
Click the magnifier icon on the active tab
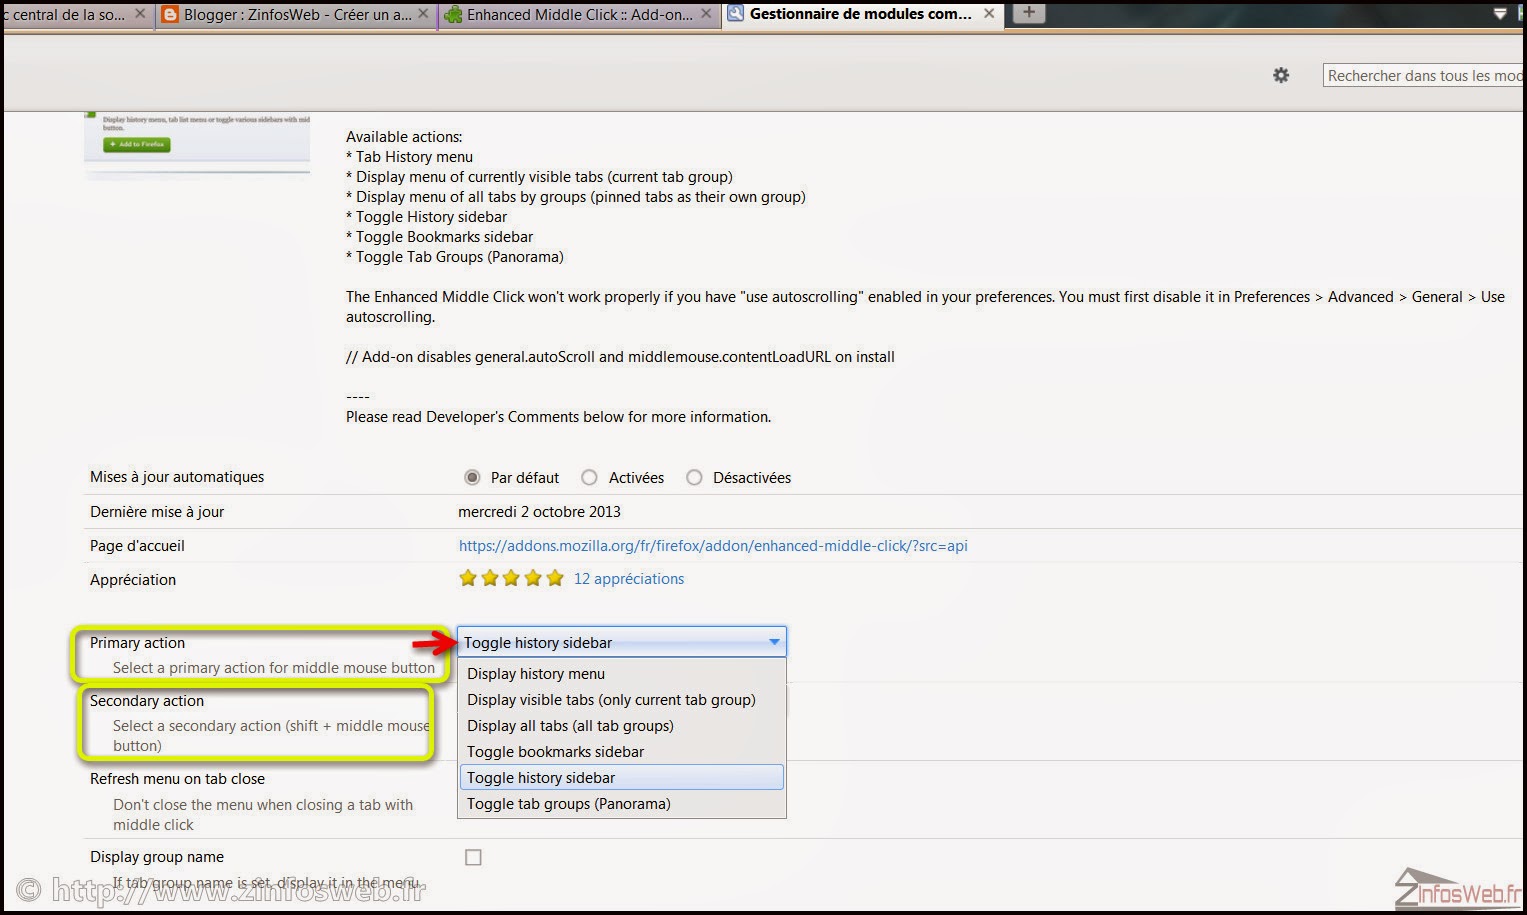pos(737,14)
